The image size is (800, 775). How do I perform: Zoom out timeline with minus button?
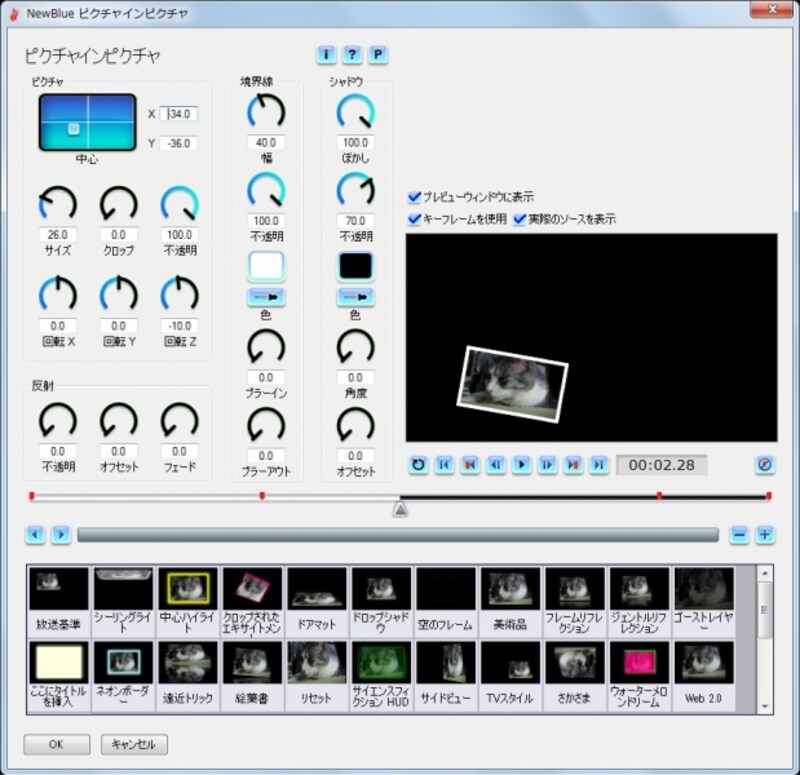[739, 534]
